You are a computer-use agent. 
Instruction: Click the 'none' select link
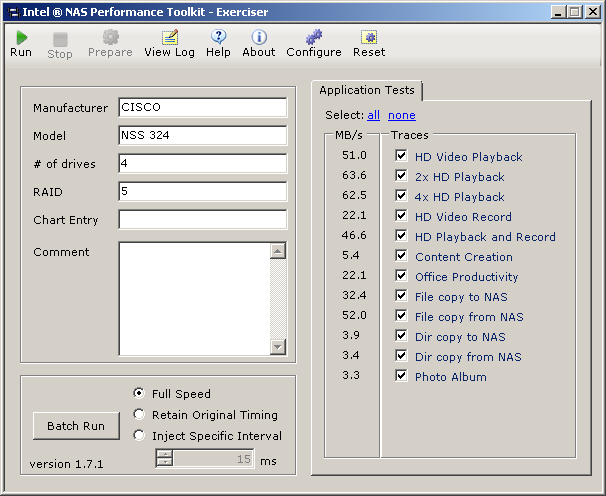coord(402,115)
